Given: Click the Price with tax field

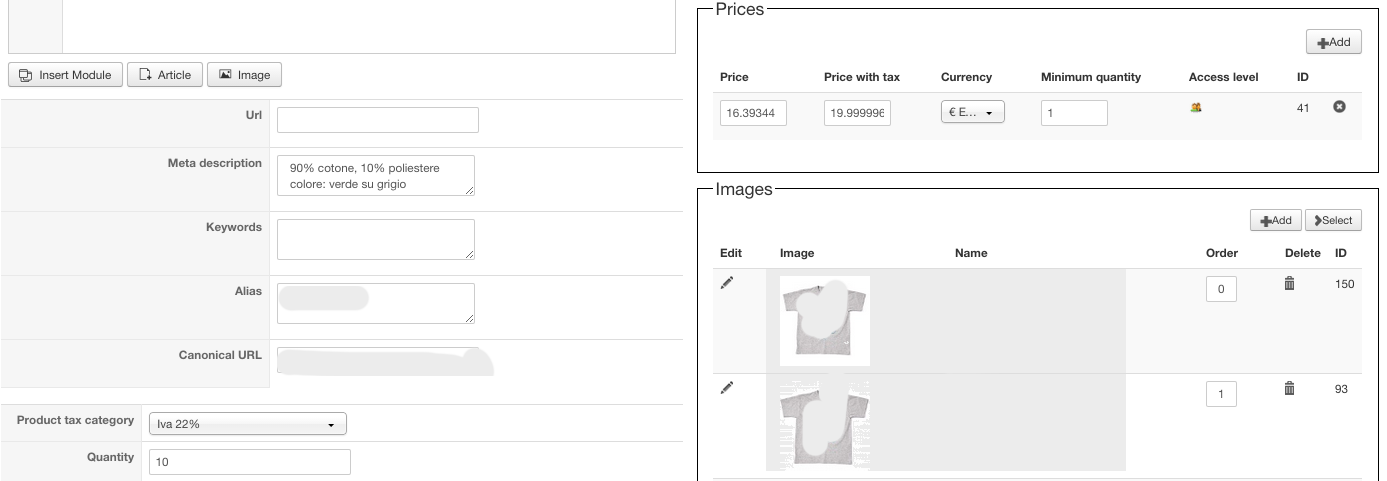Looking at the screenshot, I should click(857, 113).
